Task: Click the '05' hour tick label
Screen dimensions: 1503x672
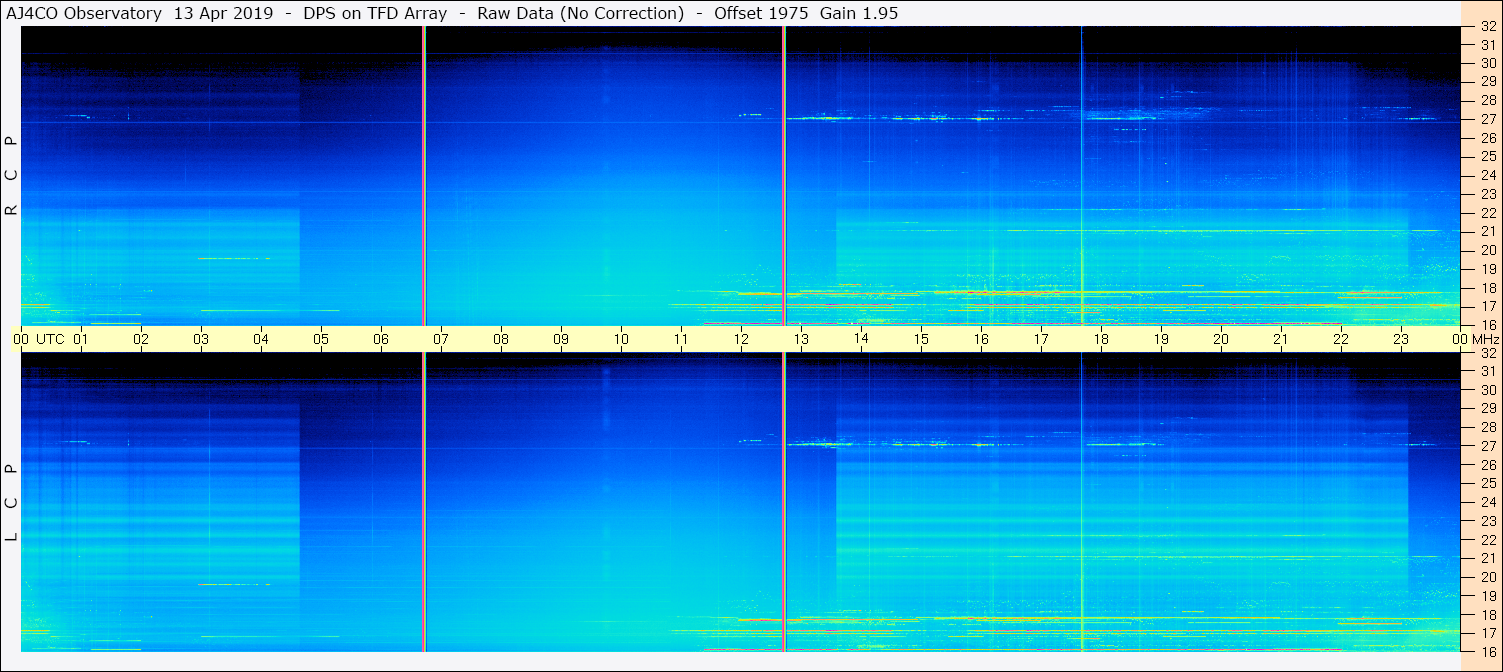Action: [321, 339]
